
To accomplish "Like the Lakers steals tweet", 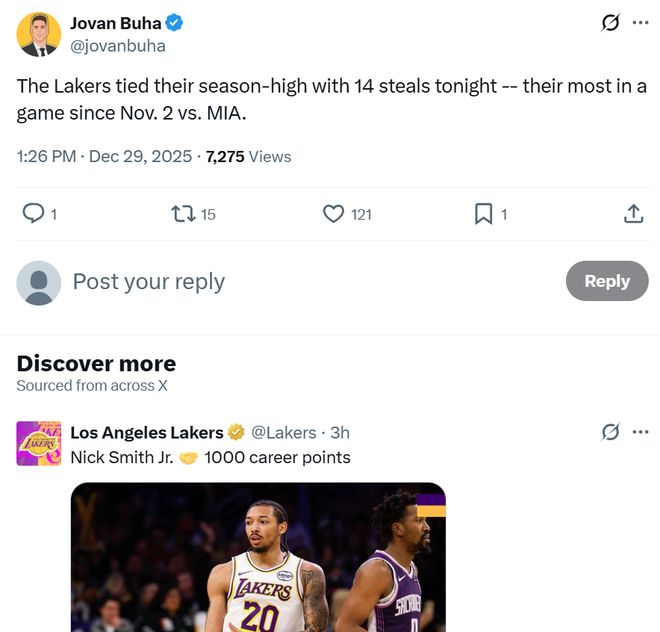I will click(x=334, y=213).
